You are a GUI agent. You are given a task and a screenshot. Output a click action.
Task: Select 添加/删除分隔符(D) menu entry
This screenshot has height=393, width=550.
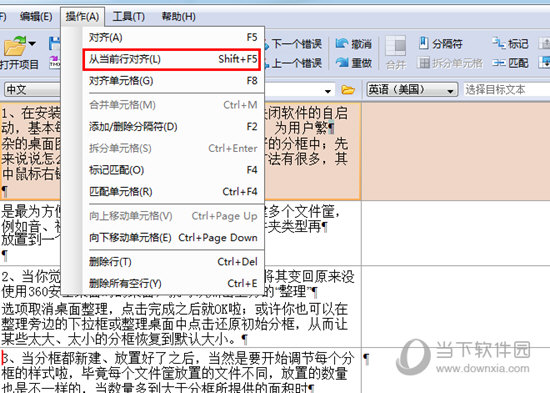click(173, 126)
